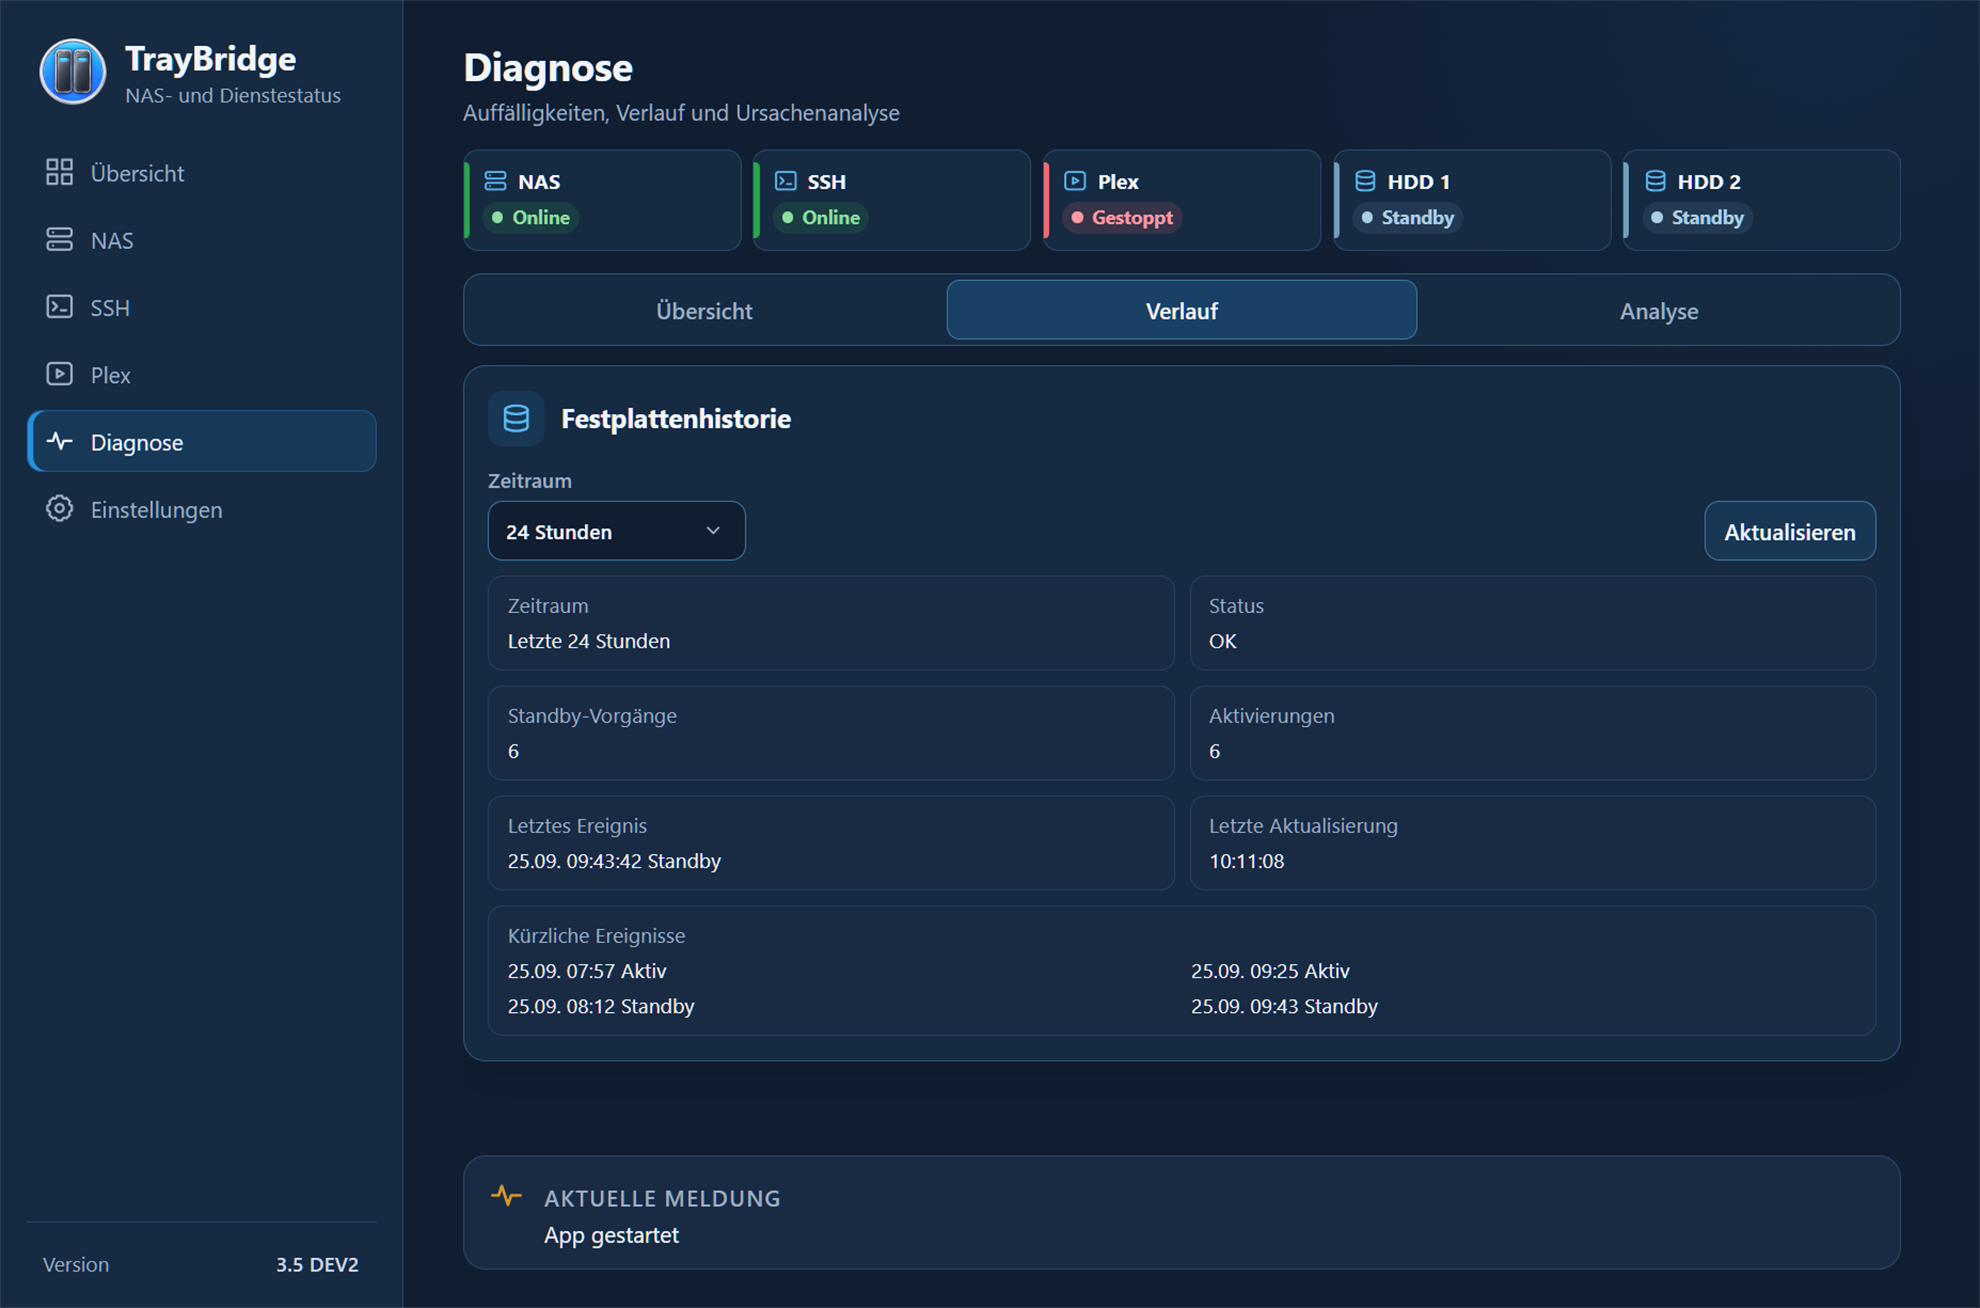Viewport: 1980px width, 1308px height.
Task: Click the Aktualisieren button
Action: tap(1789, 531)
